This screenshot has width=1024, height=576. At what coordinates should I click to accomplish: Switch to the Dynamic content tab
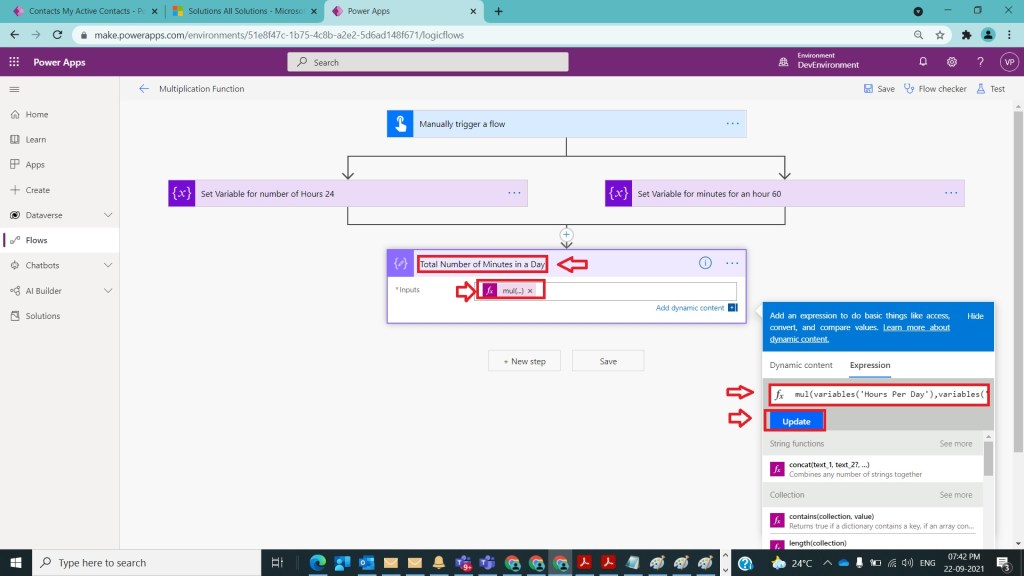point(800,365)
